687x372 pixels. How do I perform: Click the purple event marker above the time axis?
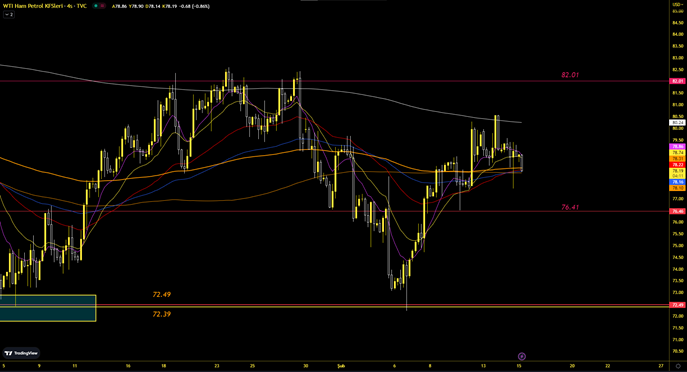point(521,356)
